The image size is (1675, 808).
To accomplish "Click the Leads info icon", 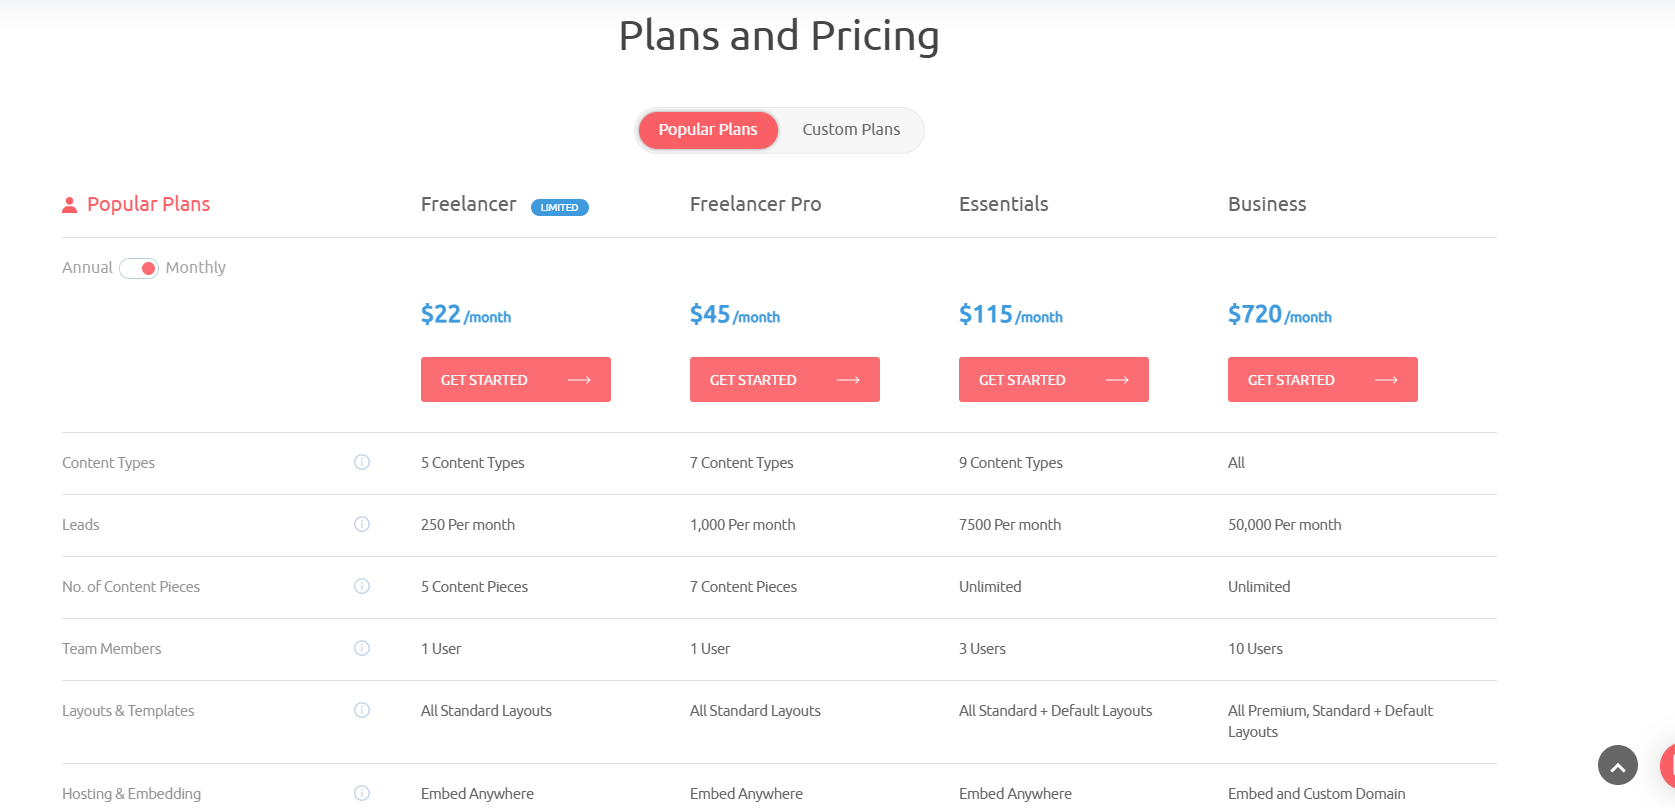I will 362,524.
